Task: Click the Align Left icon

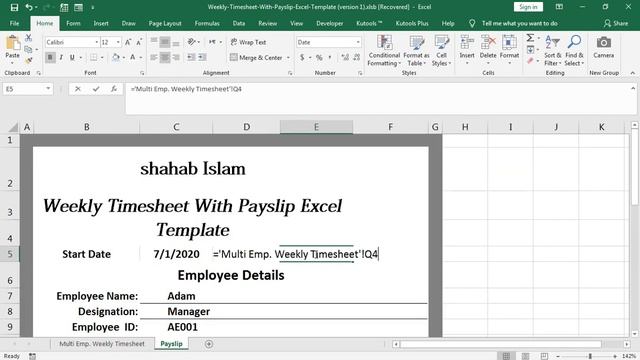Action: pos(154,58)
